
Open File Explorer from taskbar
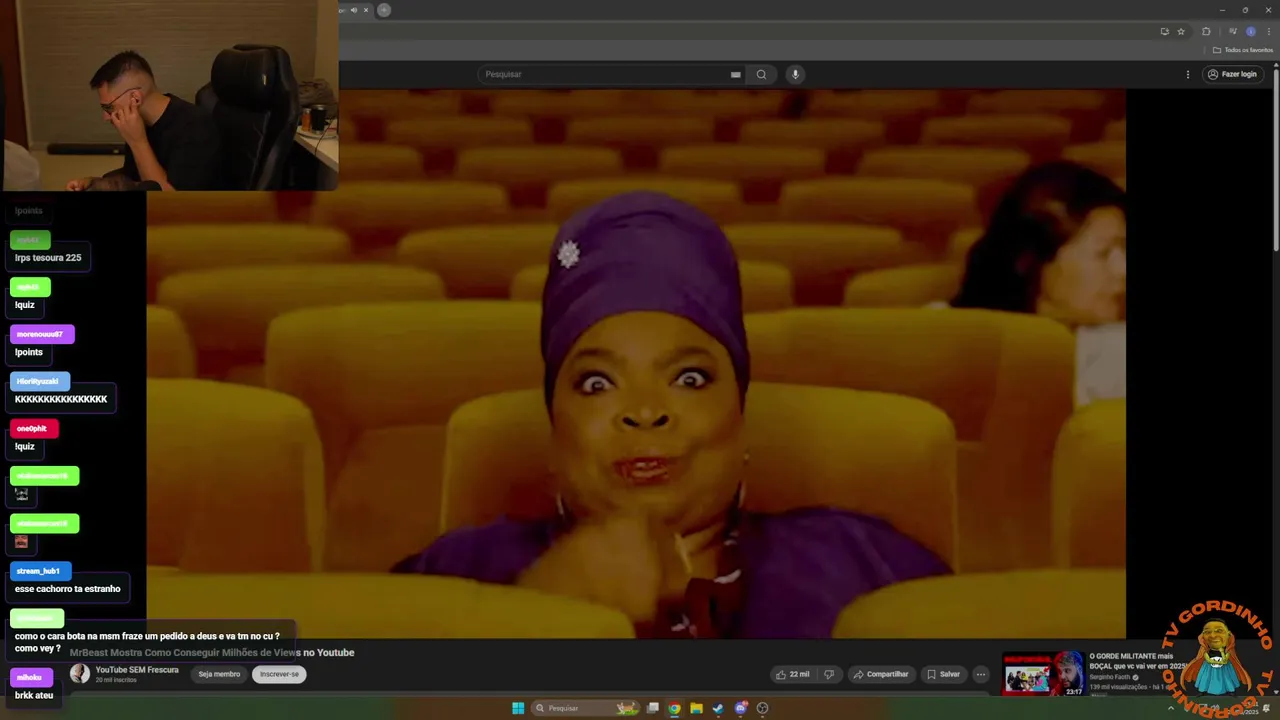[x=697, y=708]
